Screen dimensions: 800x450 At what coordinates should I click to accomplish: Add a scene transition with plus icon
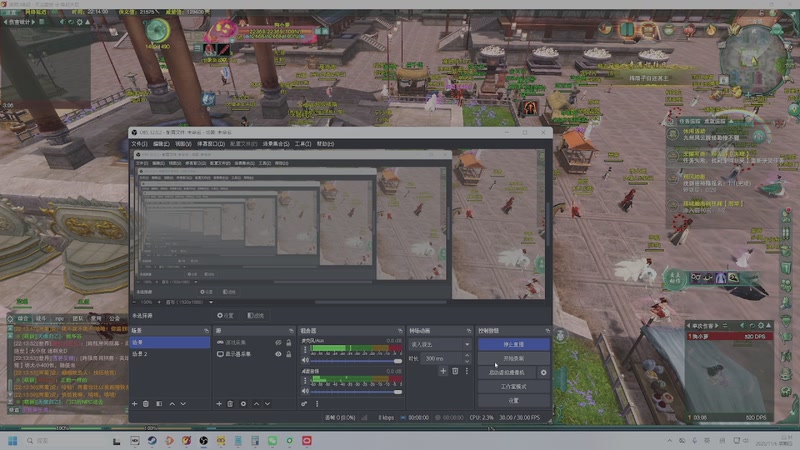point(443,371)
